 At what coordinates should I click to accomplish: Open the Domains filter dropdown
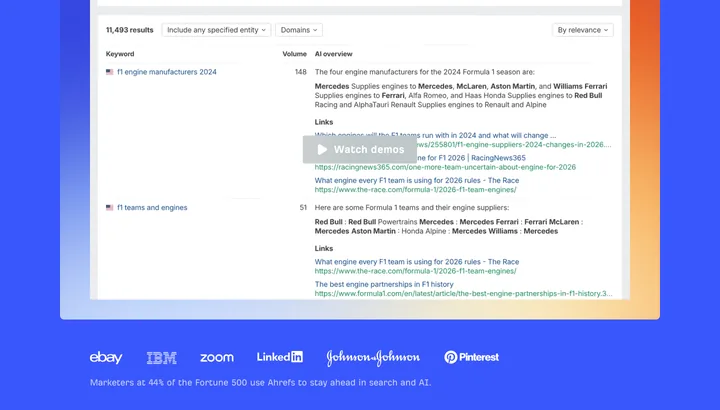pyautogui.click(x=299, y=30)
